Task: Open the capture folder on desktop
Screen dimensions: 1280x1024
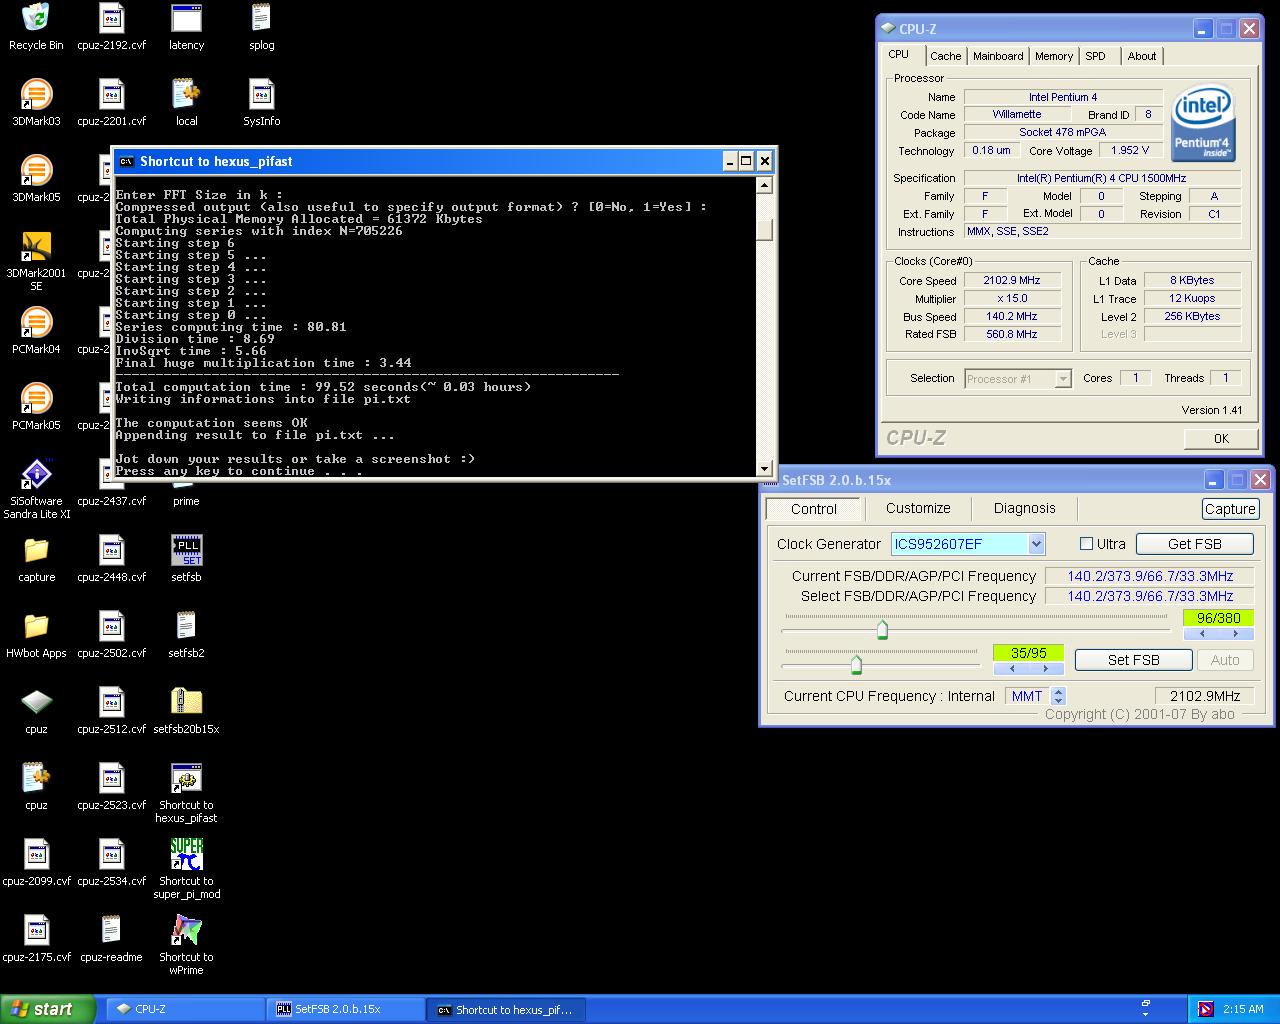Action: 36,550
